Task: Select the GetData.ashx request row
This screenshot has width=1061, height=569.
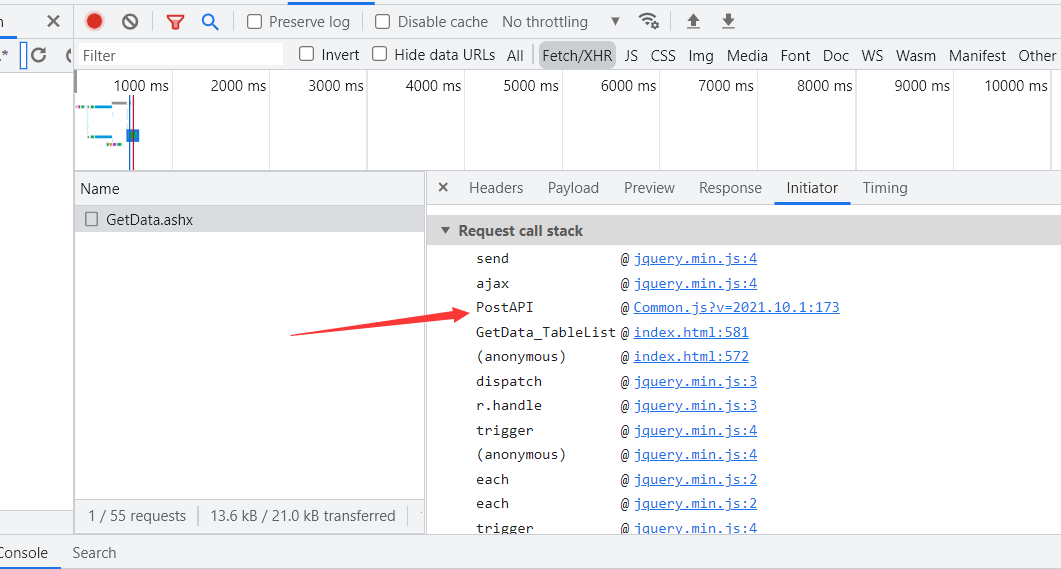Action: coord(249,219)
